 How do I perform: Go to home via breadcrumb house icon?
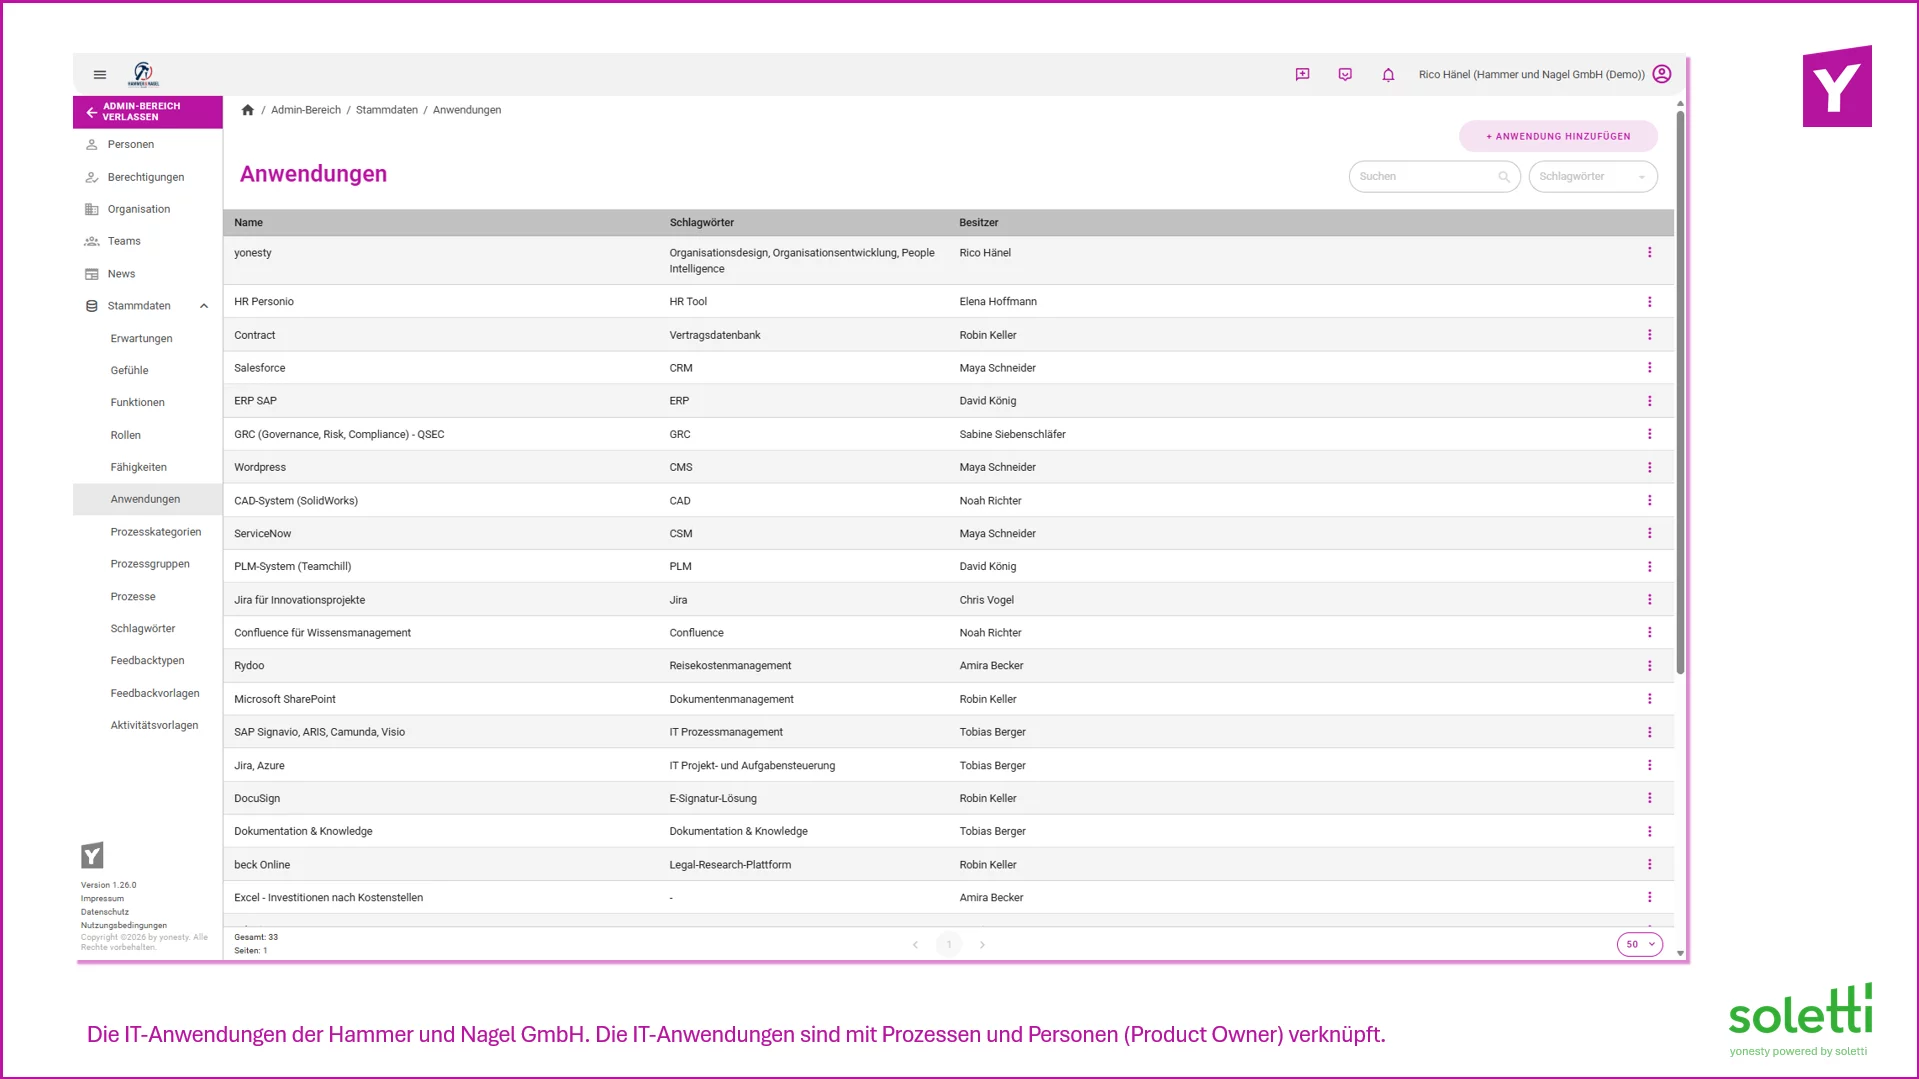pyautogui.click(x=248, y=110)
